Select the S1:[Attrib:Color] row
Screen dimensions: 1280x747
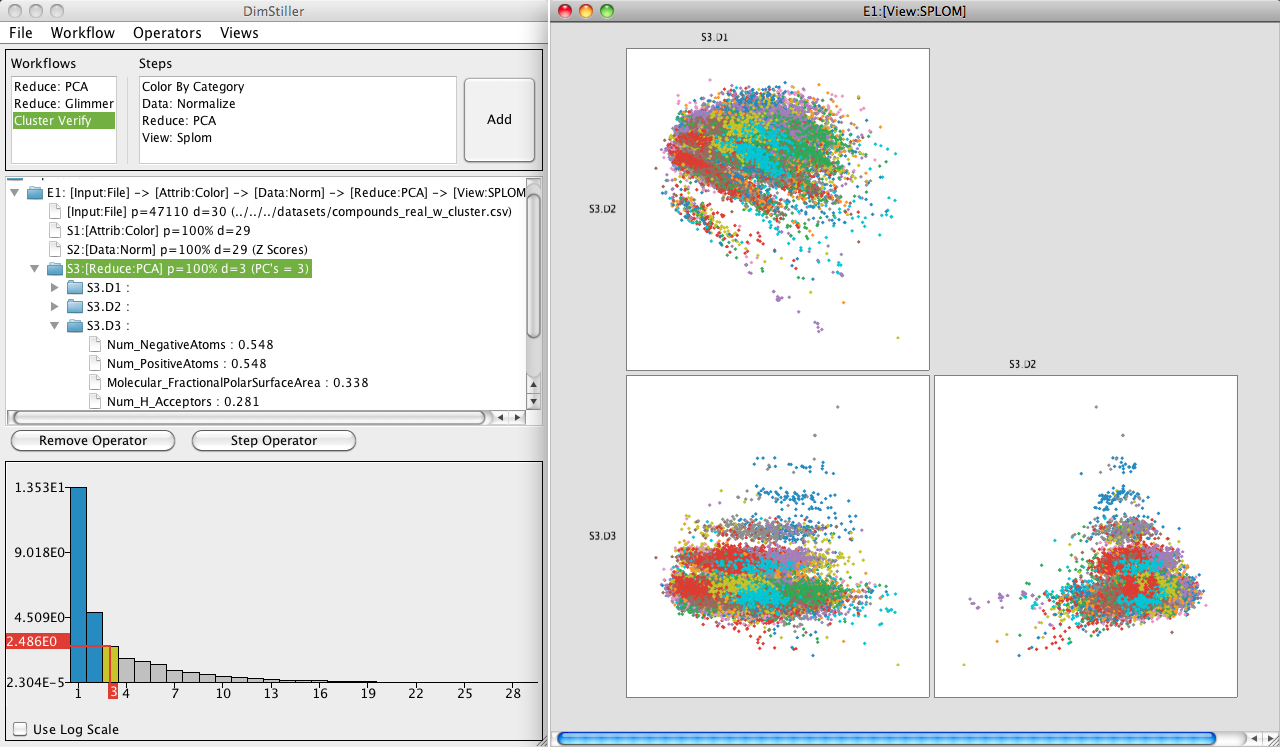[x=158, y=230]
